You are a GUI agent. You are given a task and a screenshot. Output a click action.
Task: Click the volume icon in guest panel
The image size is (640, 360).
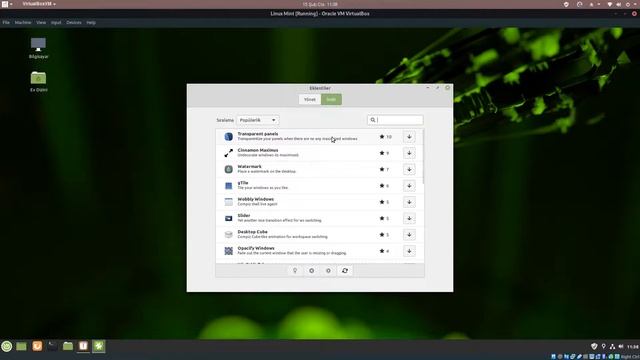[x=621, y=347]
